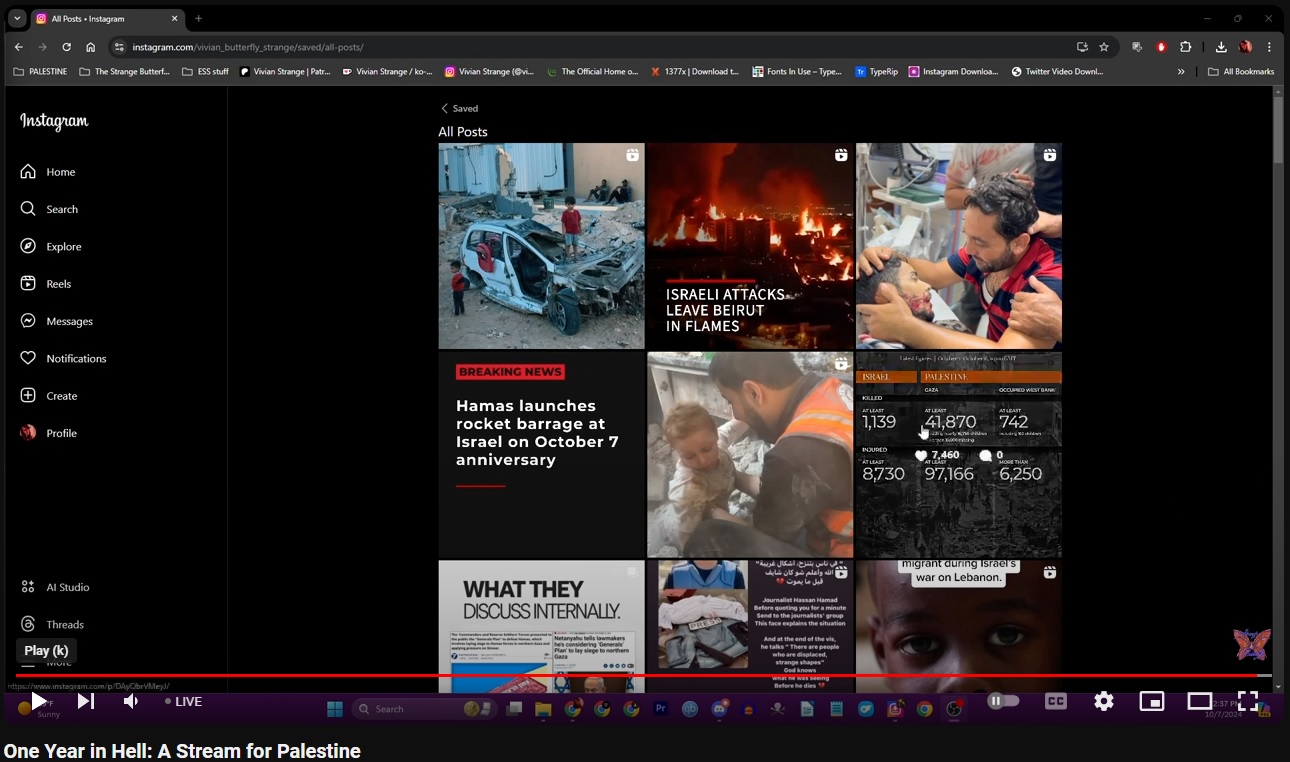
Task: Open the YouTube settings gear
Action: pos(1104,701)
